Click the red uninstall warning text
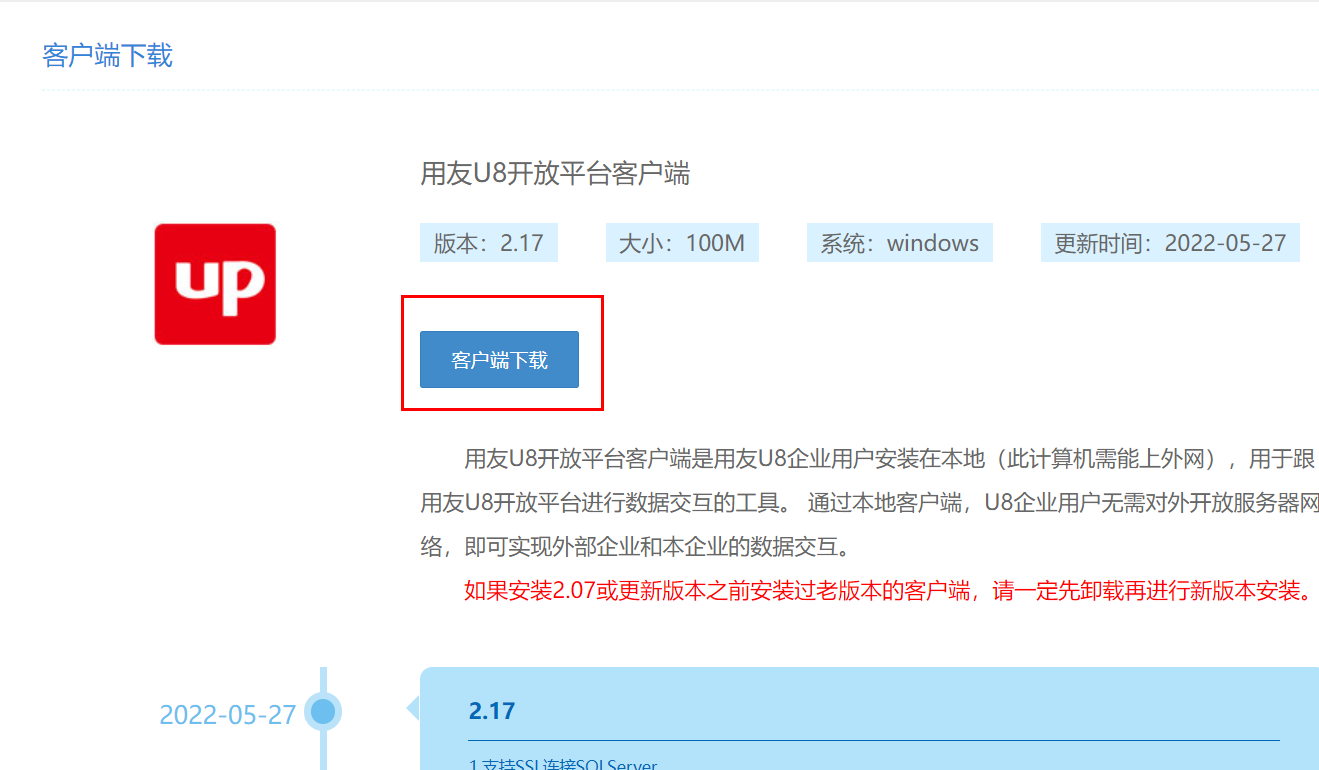The image size is (1319, 770). pyautogui.click(x=887, y=590)
